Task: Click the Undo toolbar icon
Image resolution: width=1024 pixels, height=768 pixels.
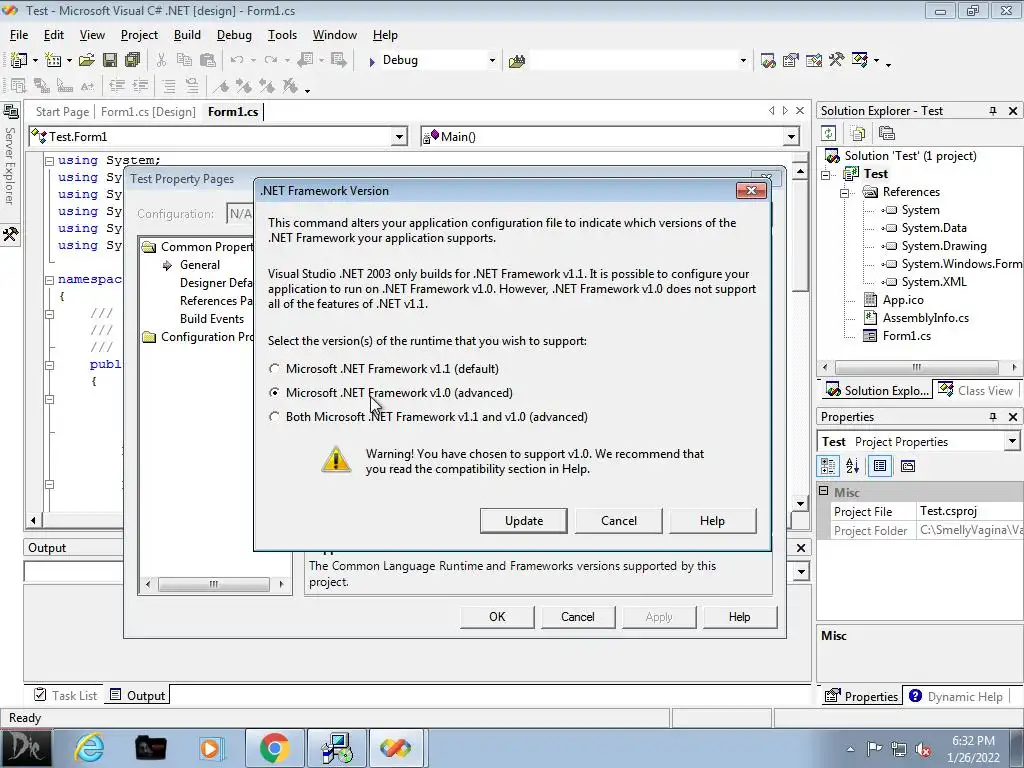Action: coord(236,61)
